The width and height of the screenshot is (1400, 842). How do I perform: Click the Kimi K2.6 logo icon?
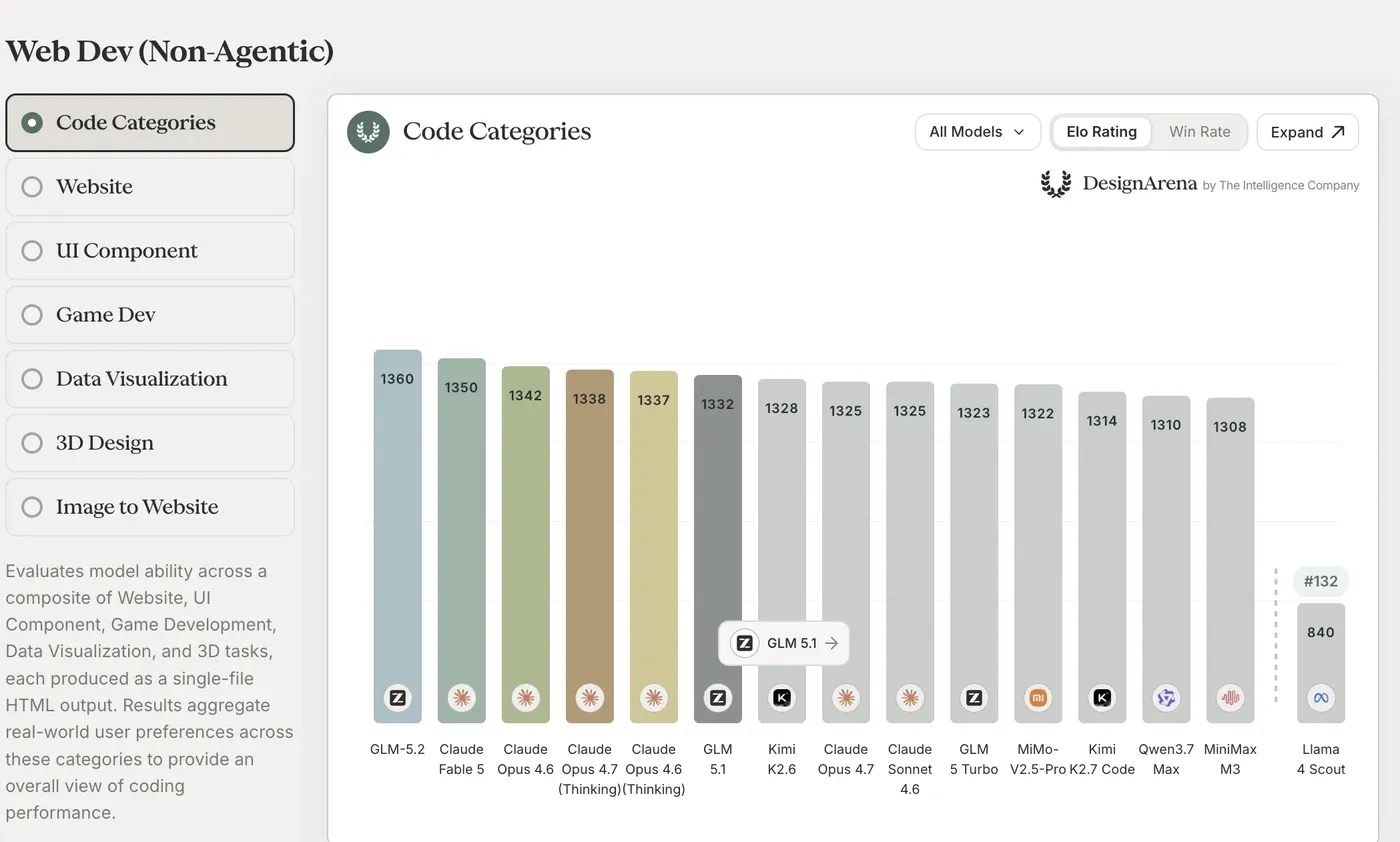click(782, 698)
